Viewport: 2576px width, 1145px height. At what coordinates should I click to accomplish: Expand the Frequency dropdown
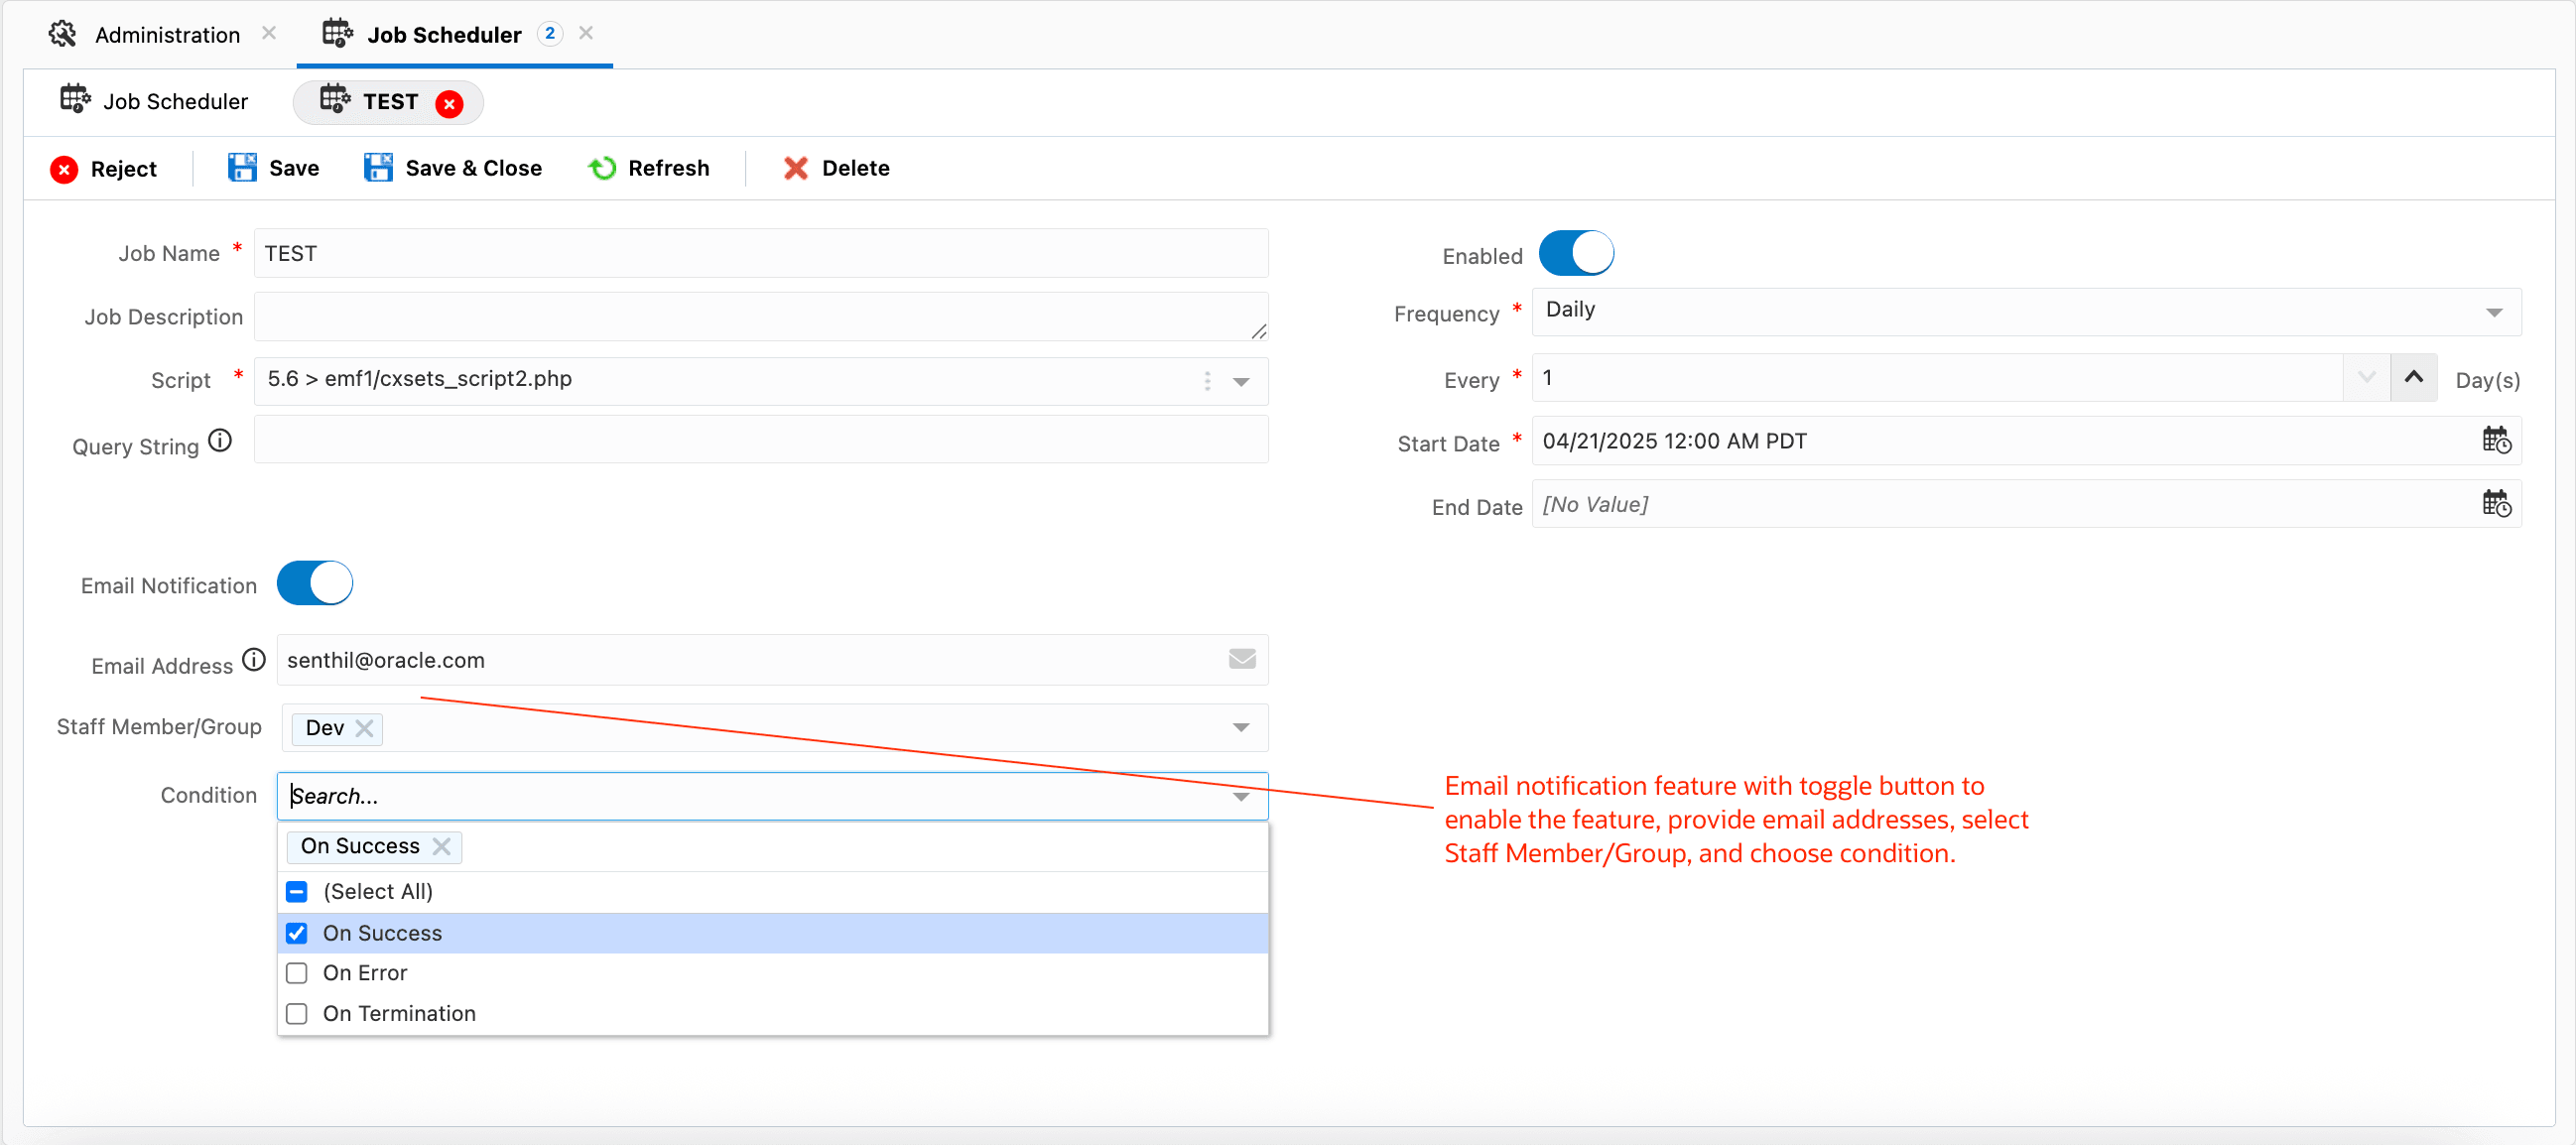pos(2493,313)
